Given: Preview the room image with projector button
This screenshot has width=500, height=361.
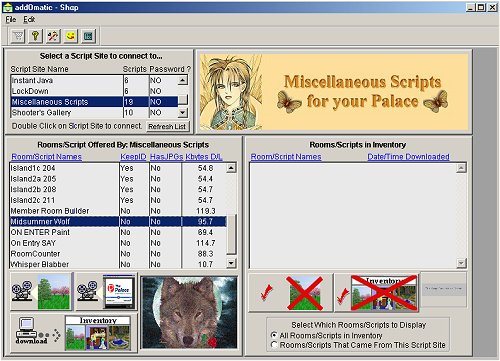Looking at the screenshot, I should point(41,291).
